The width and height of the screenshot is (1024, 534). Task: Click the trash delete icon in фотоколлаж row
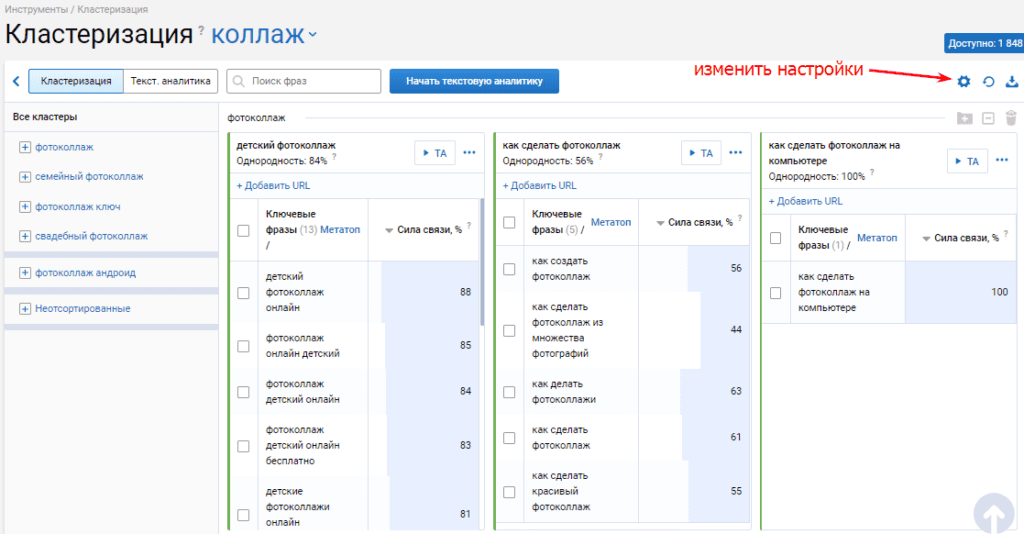[x=1011, y=118]
